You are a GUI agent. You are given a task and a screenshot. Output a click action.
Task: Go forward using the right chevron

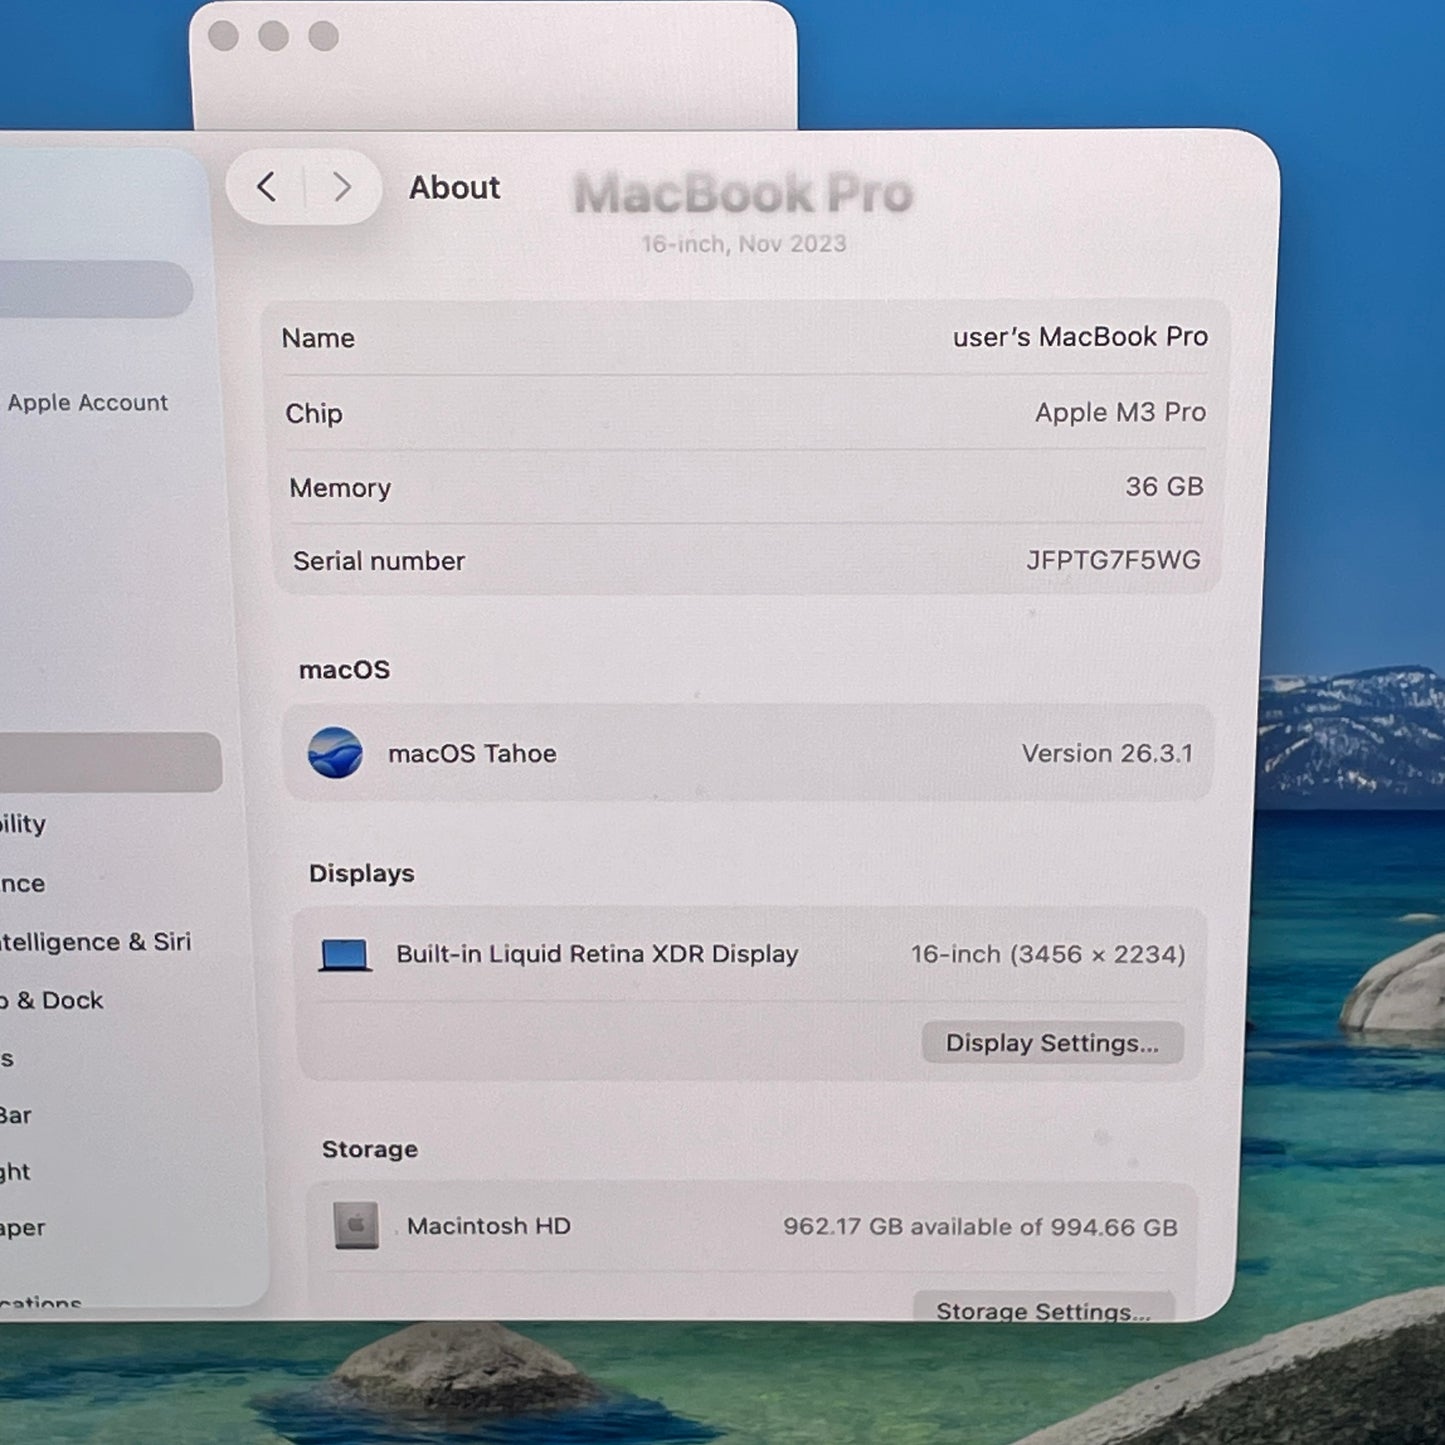tap(342, 187)
